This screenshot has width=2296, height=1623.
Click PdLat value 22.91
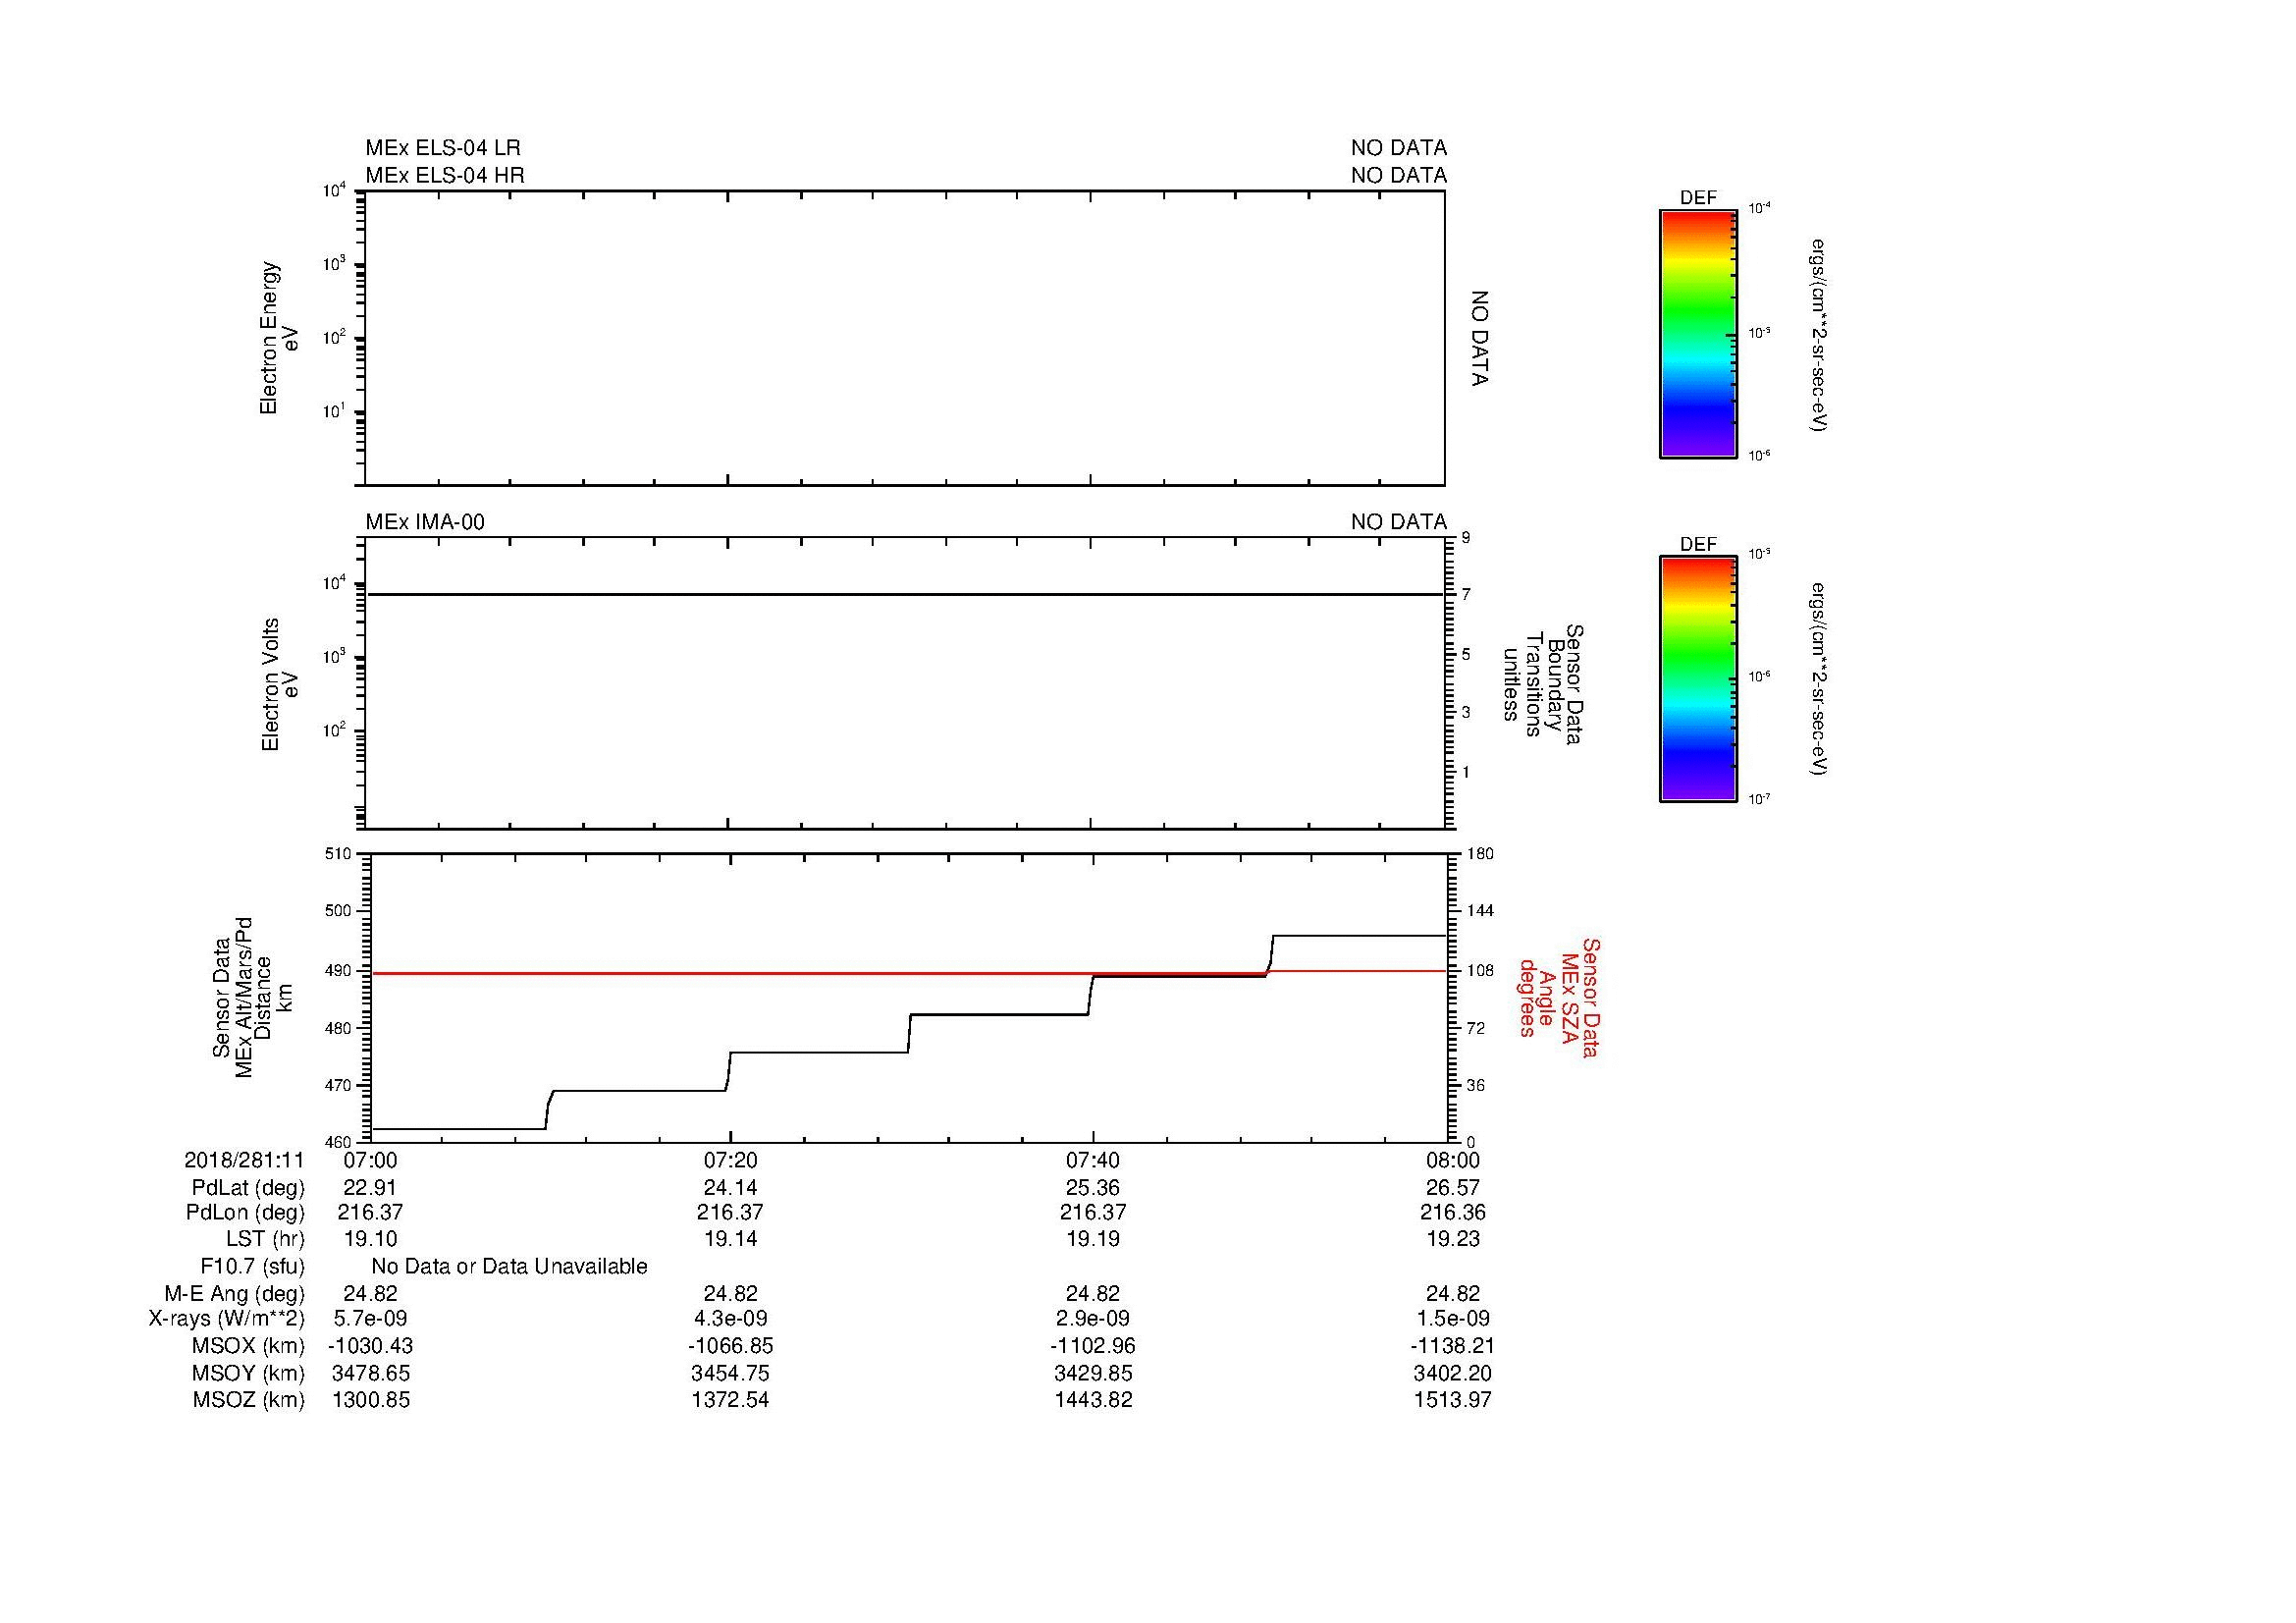pyautogui.click(x=370, y=1188)
